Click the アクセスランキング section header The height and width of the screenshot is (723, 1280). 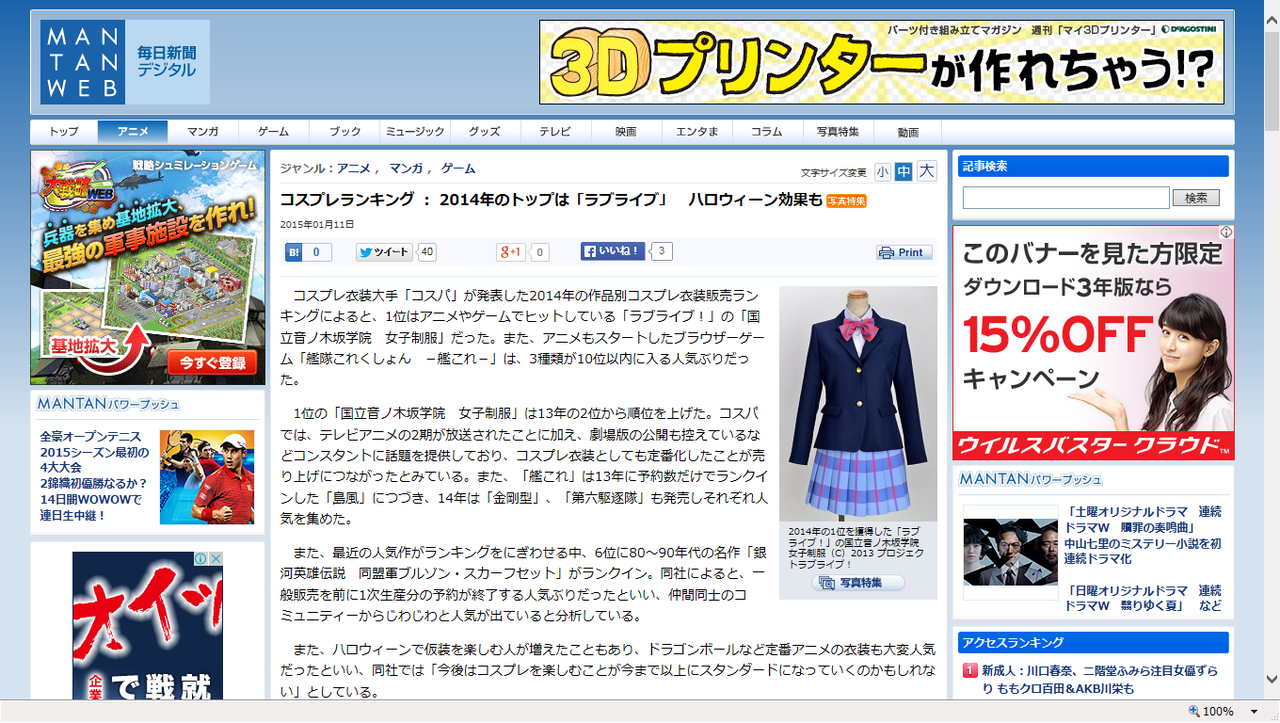pos(1093,642)
